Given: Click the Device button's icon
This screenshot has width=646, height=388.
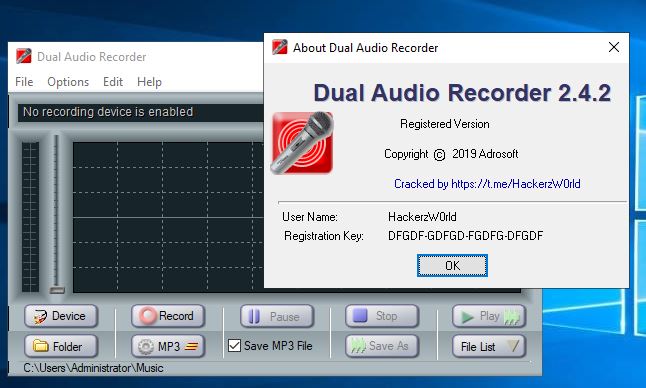Looking at the screenshot, I should [x=40, y=316].
